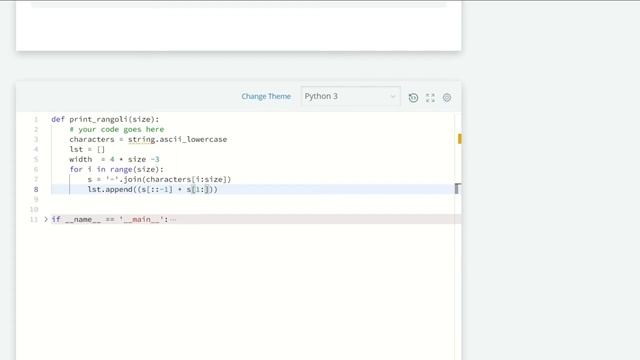
Task: Click the join(characters[i:size]) line
Action: coord(159,179)
